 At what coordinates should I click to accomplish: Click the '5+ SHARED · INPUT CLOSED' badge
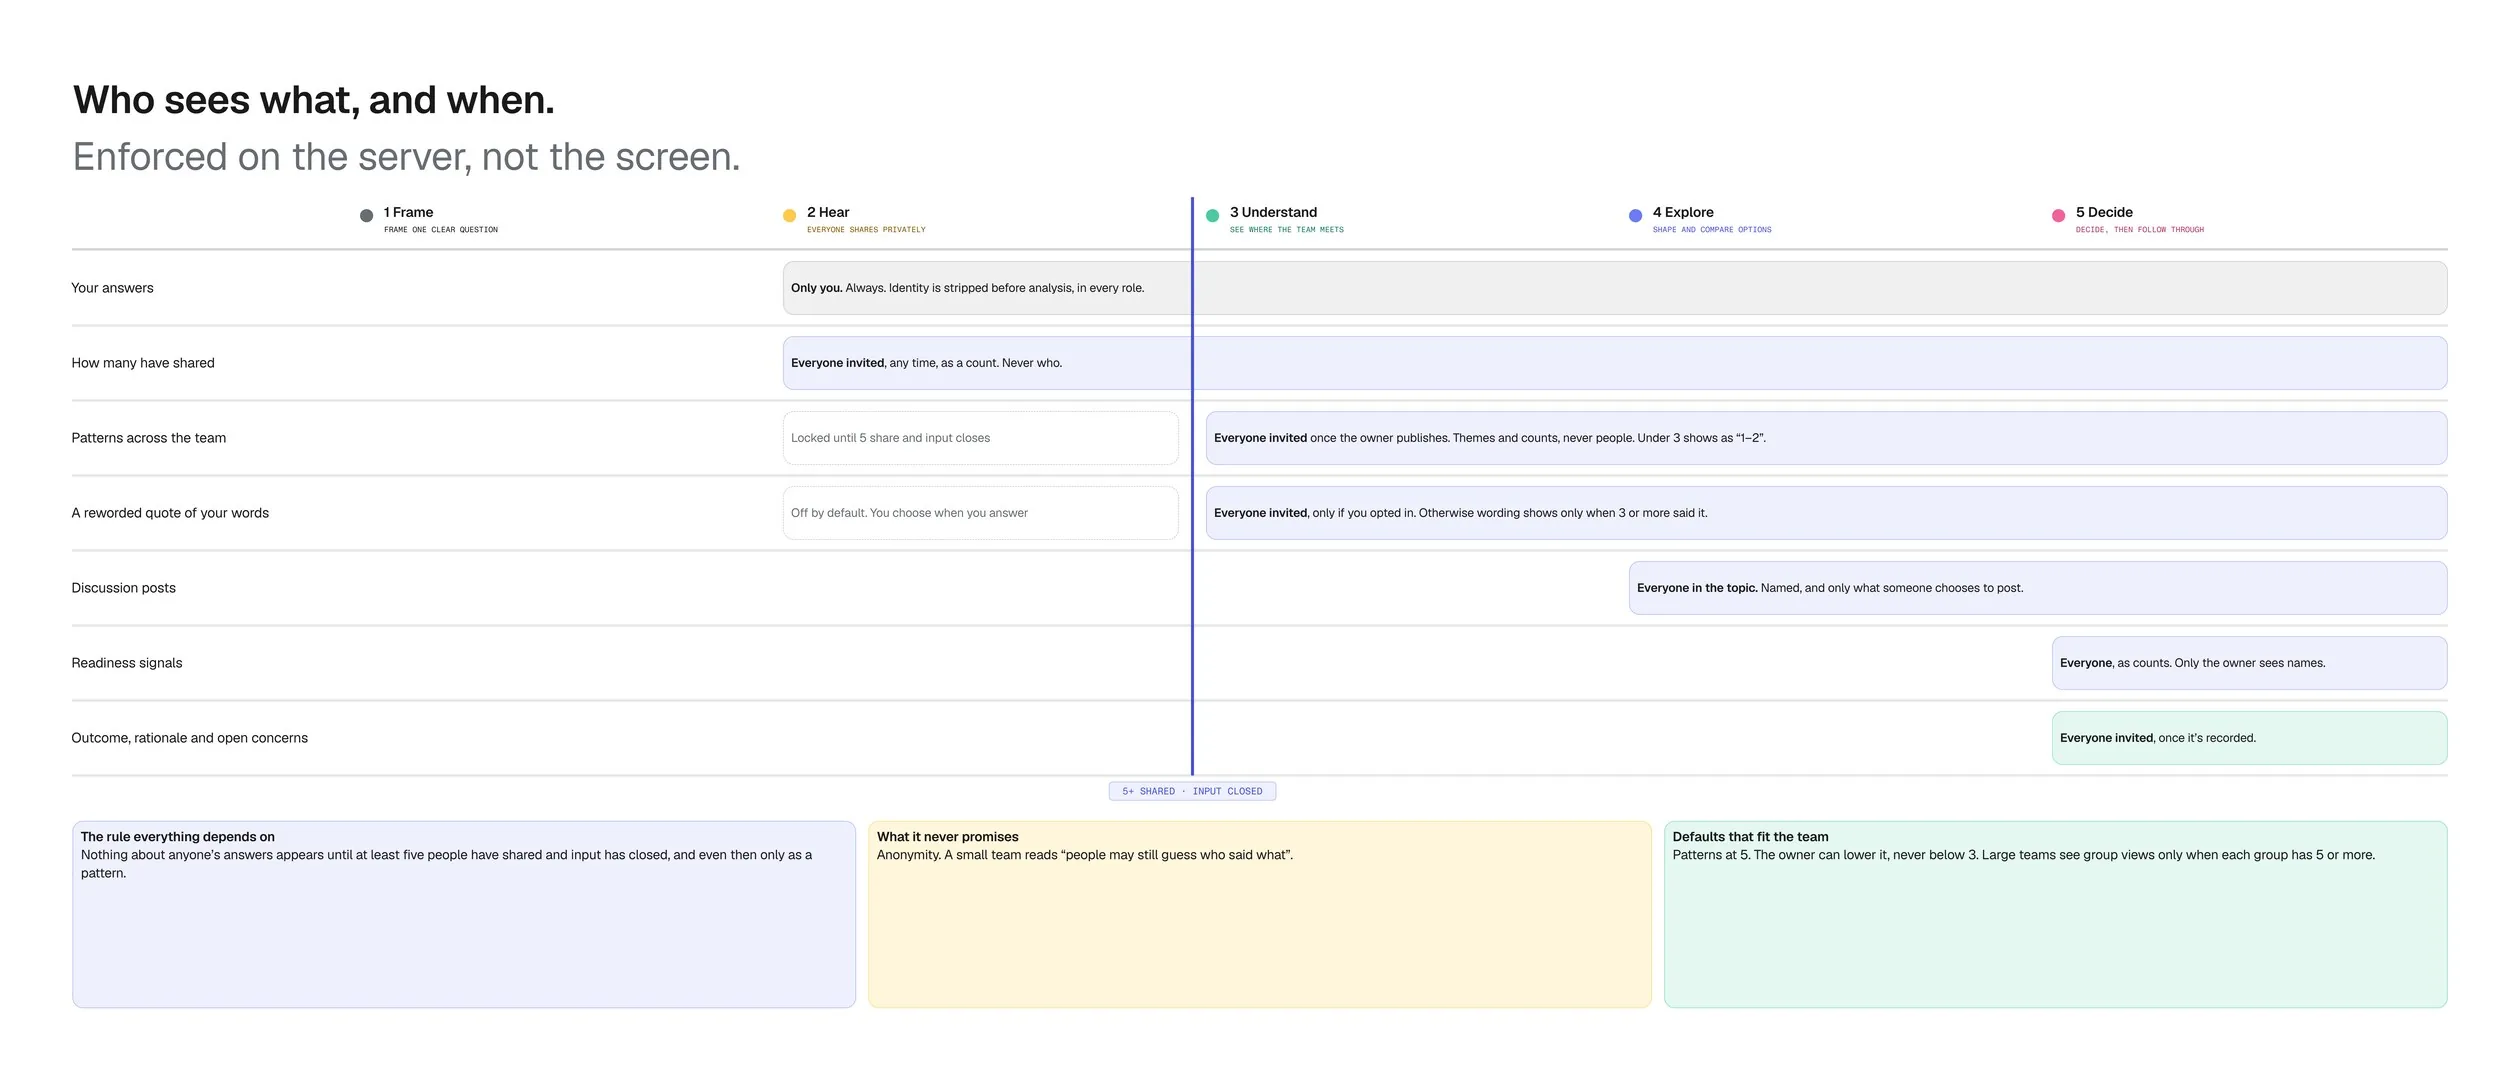[1192, 791]
